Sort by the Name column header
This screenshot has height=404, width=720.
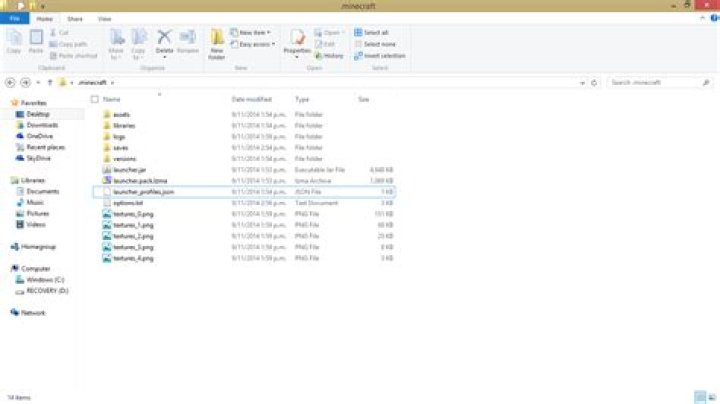click(112, 99)
